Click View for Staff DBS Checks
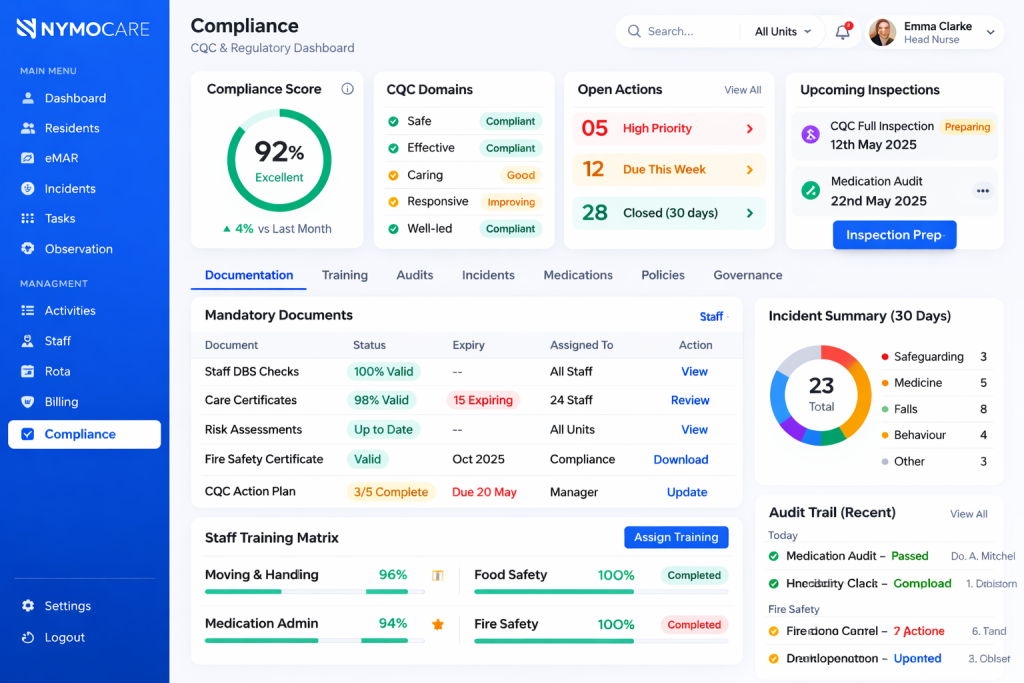1024x683 pixels. point(694,372)
